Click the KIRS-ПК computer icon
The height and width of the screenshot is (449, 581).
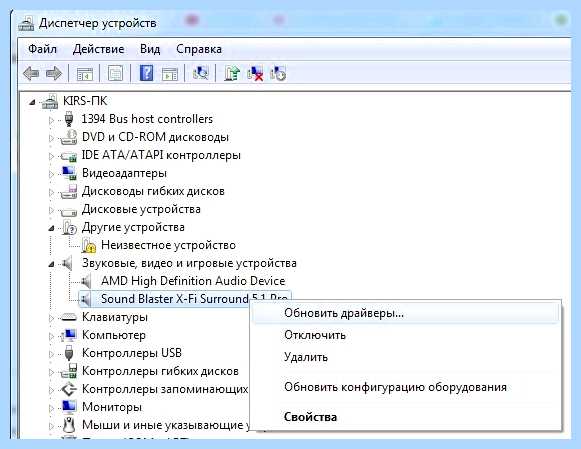[50, 101]
